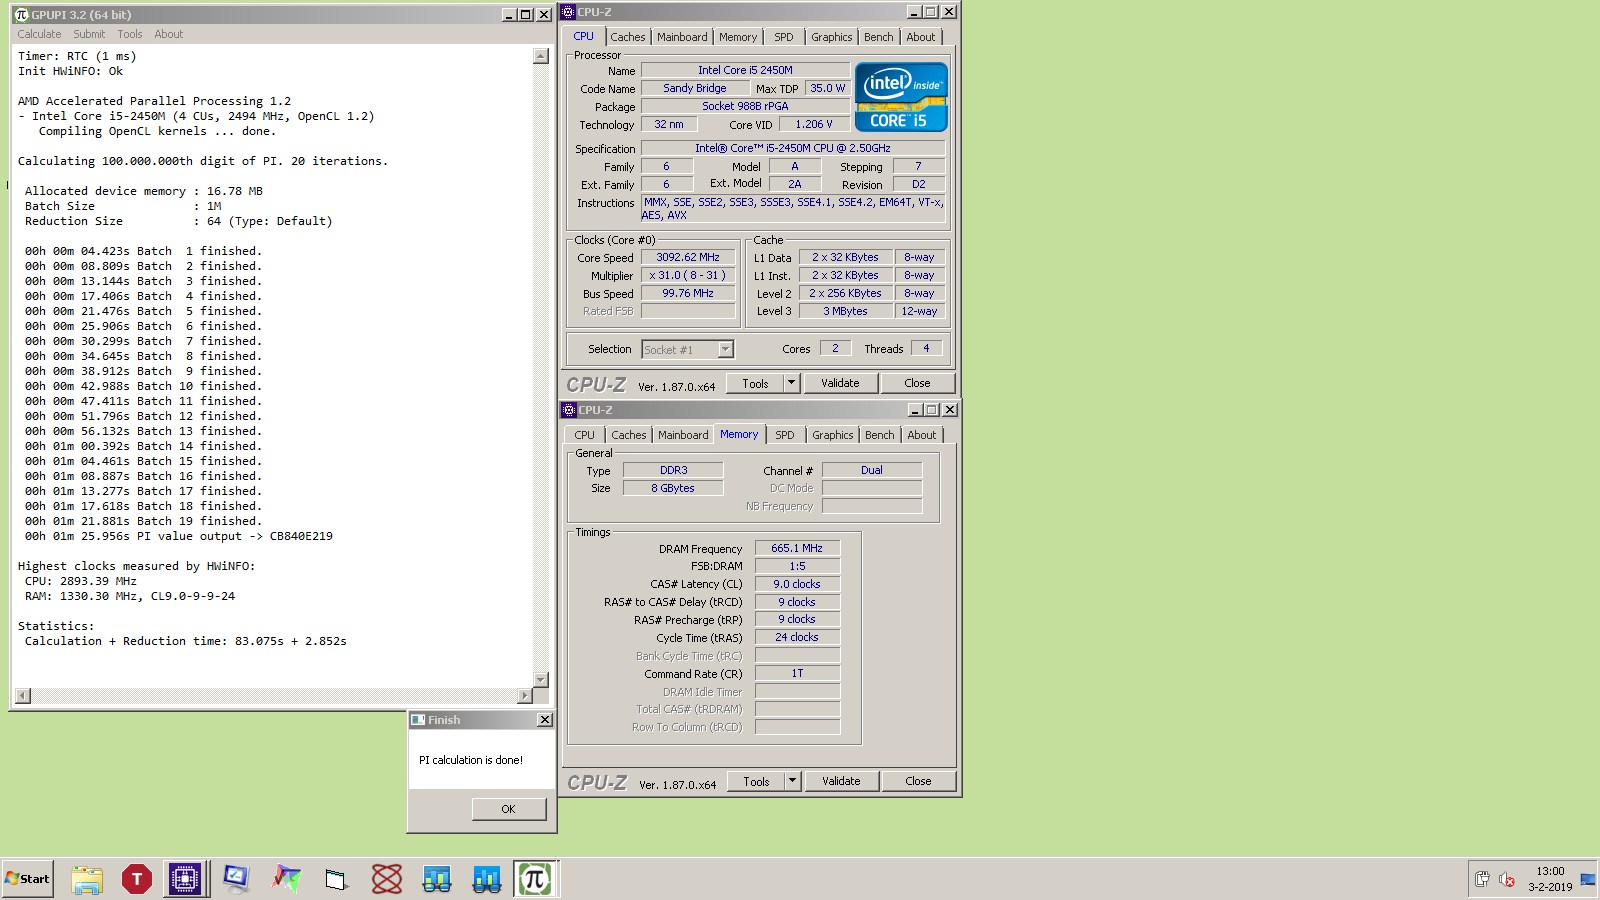1600x900 pixels.
Task: Expand the Tools dropdown arrow in the lower CPU-Z
Action: [x=793, y=781]
